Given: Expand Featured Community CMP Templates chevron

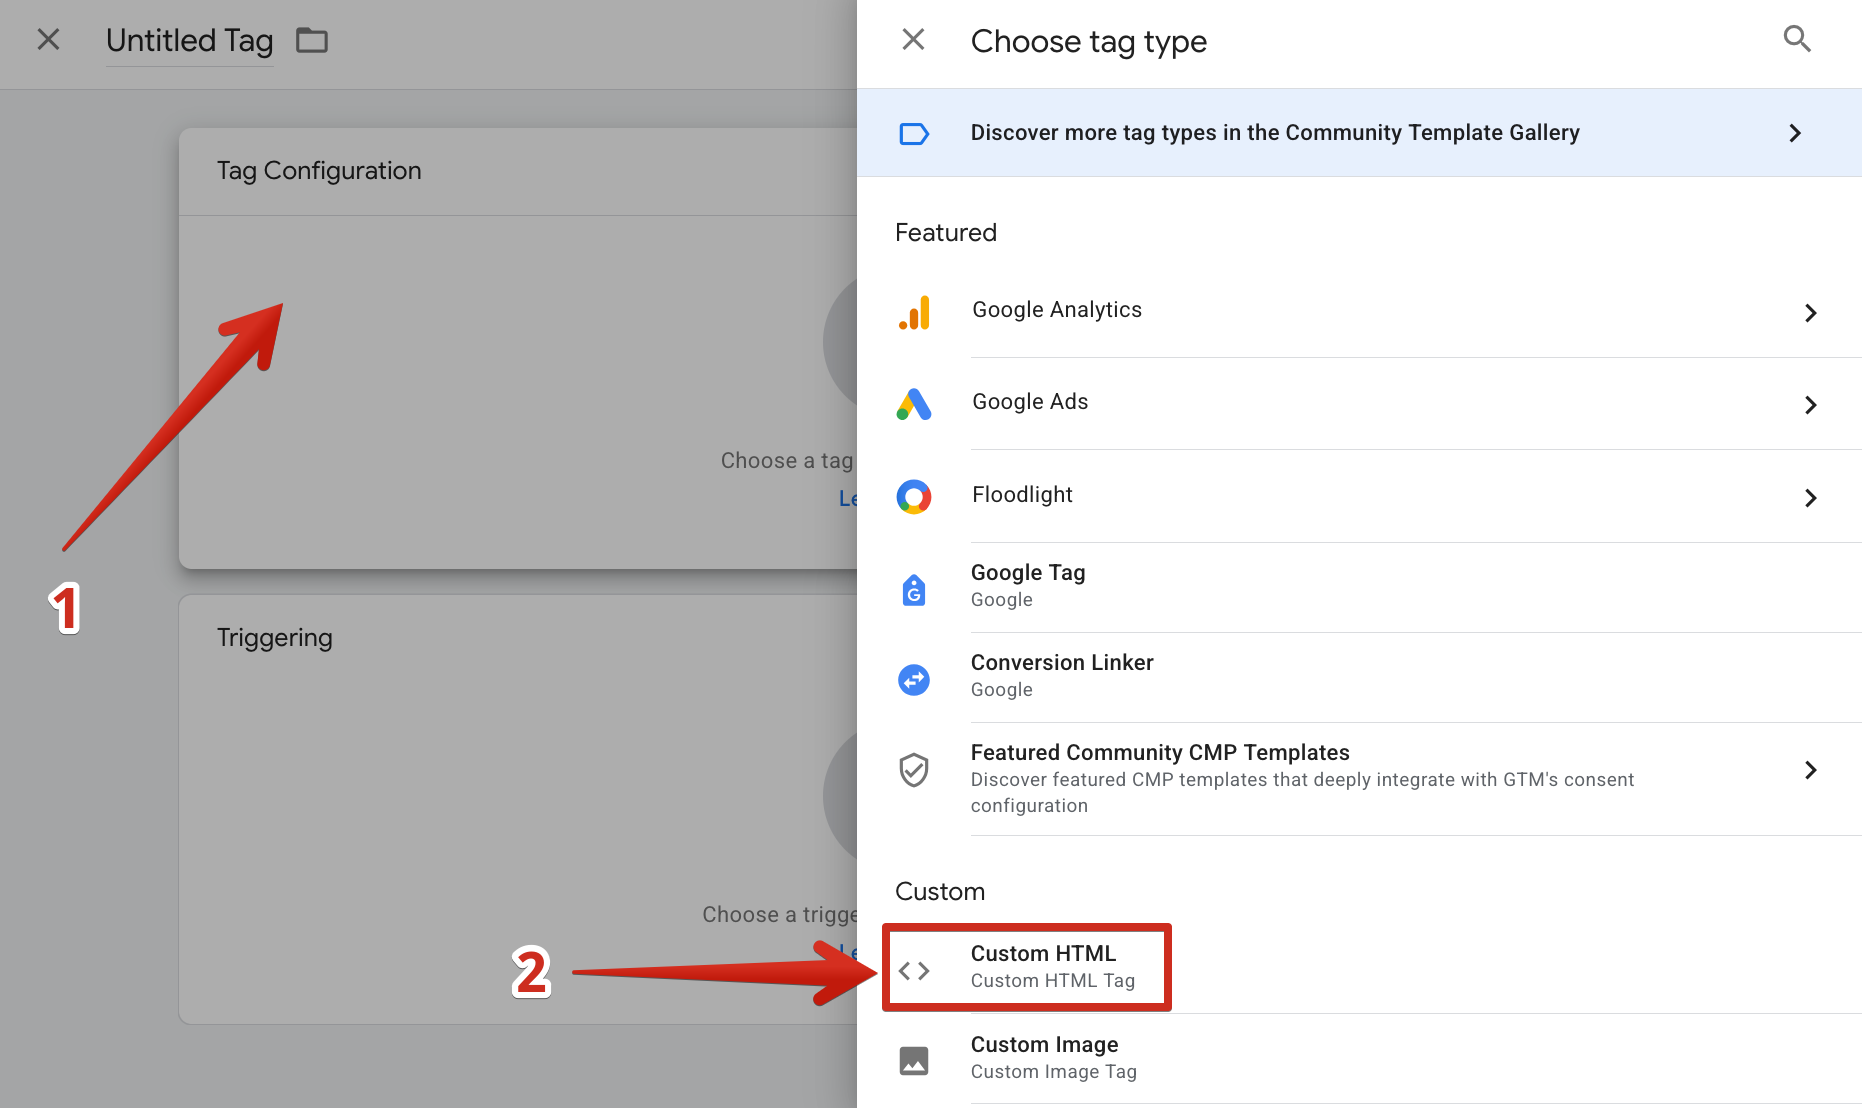Looking at the screenshot, I should pos(1810,770).
